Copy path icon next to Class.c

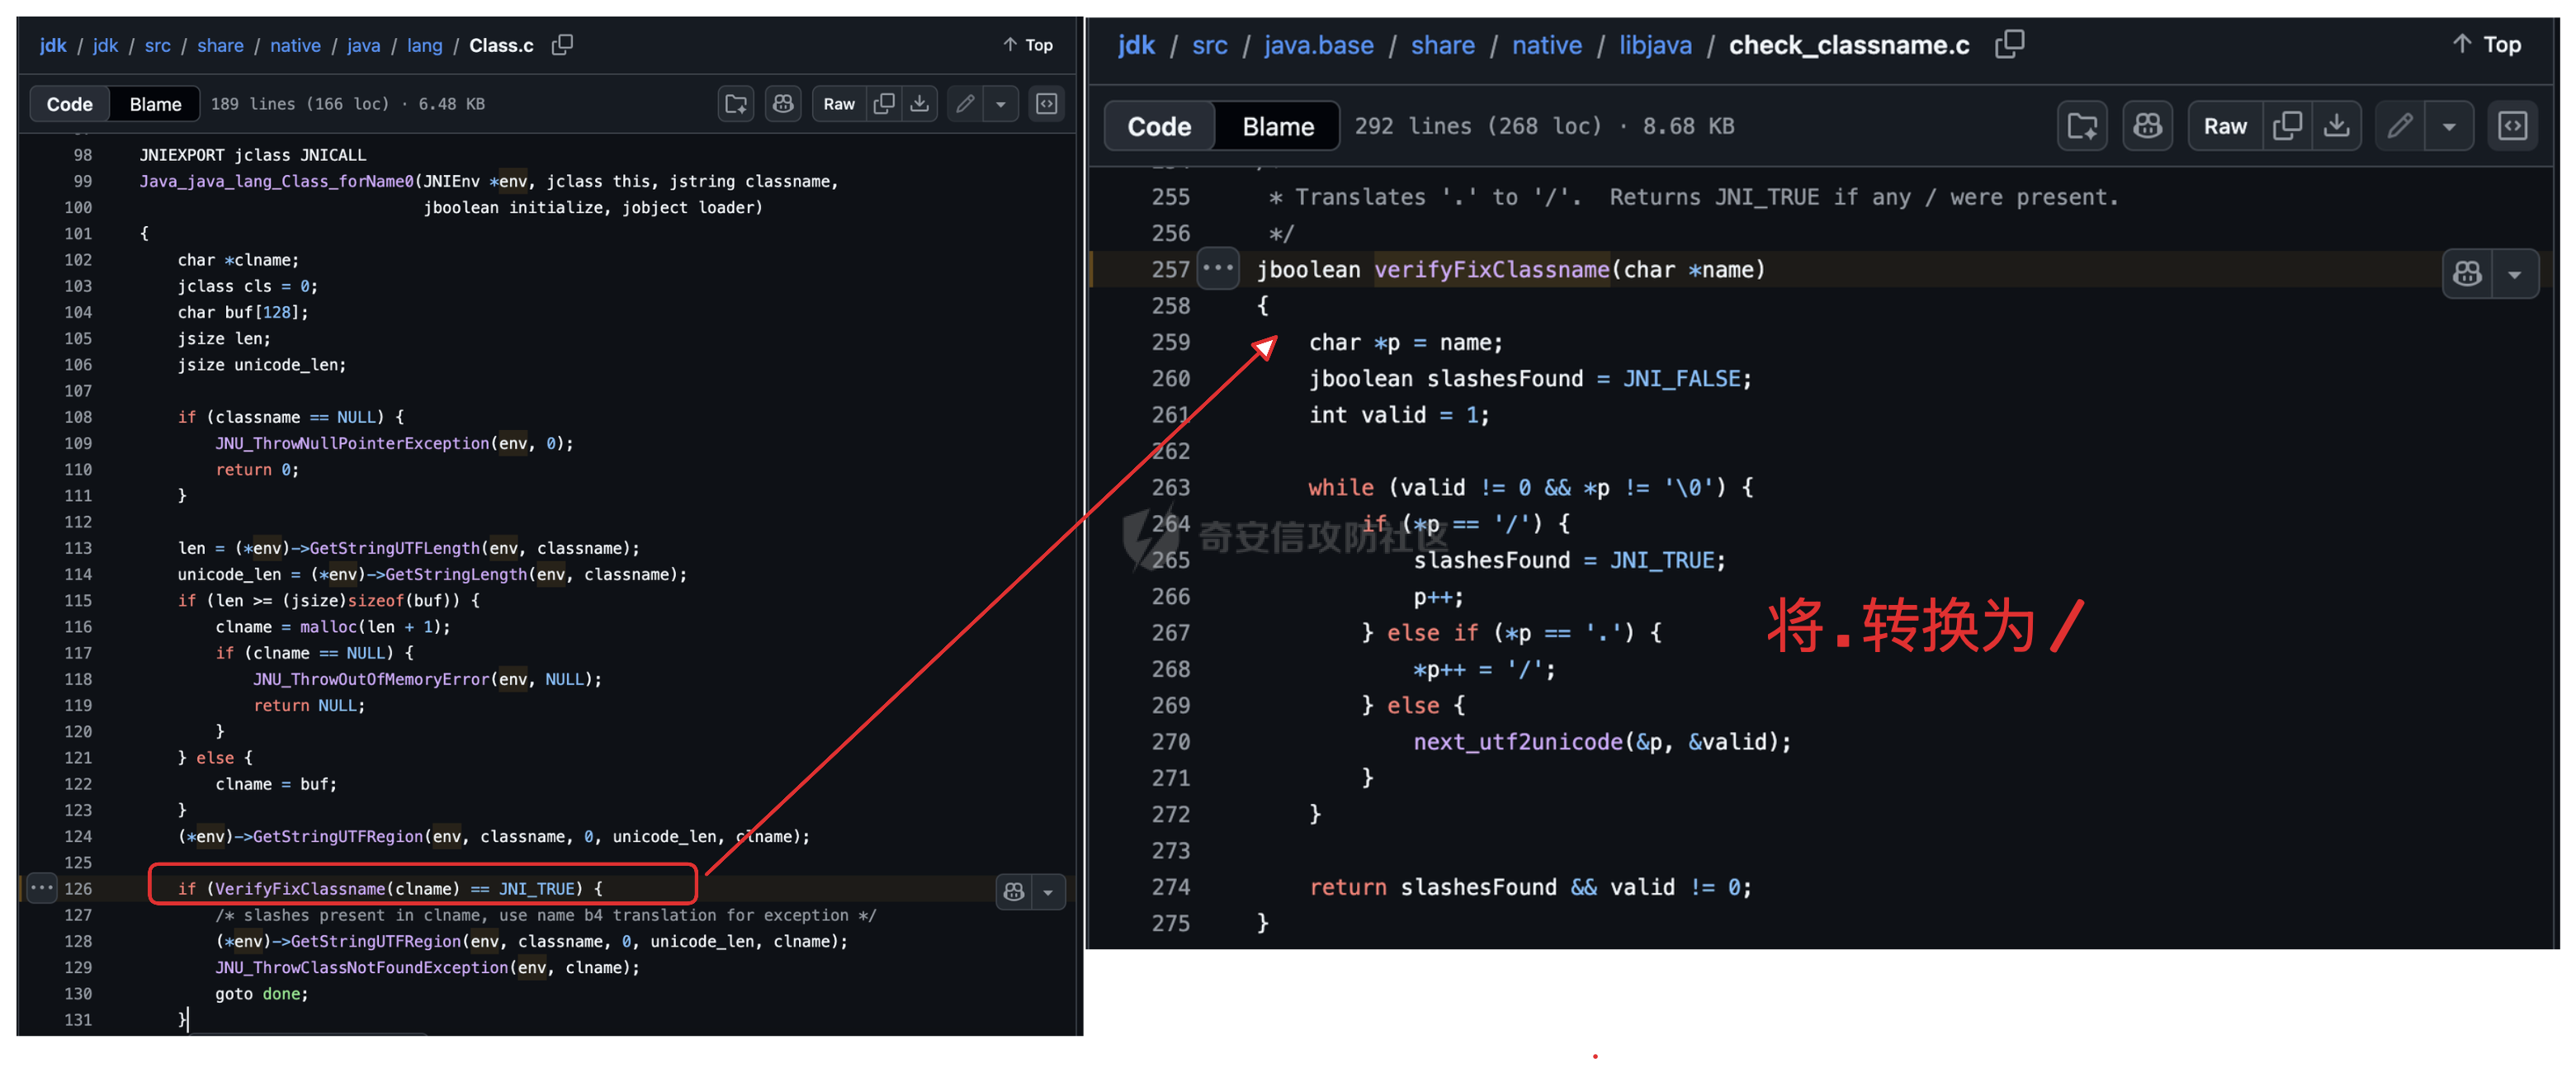point(562,45)
